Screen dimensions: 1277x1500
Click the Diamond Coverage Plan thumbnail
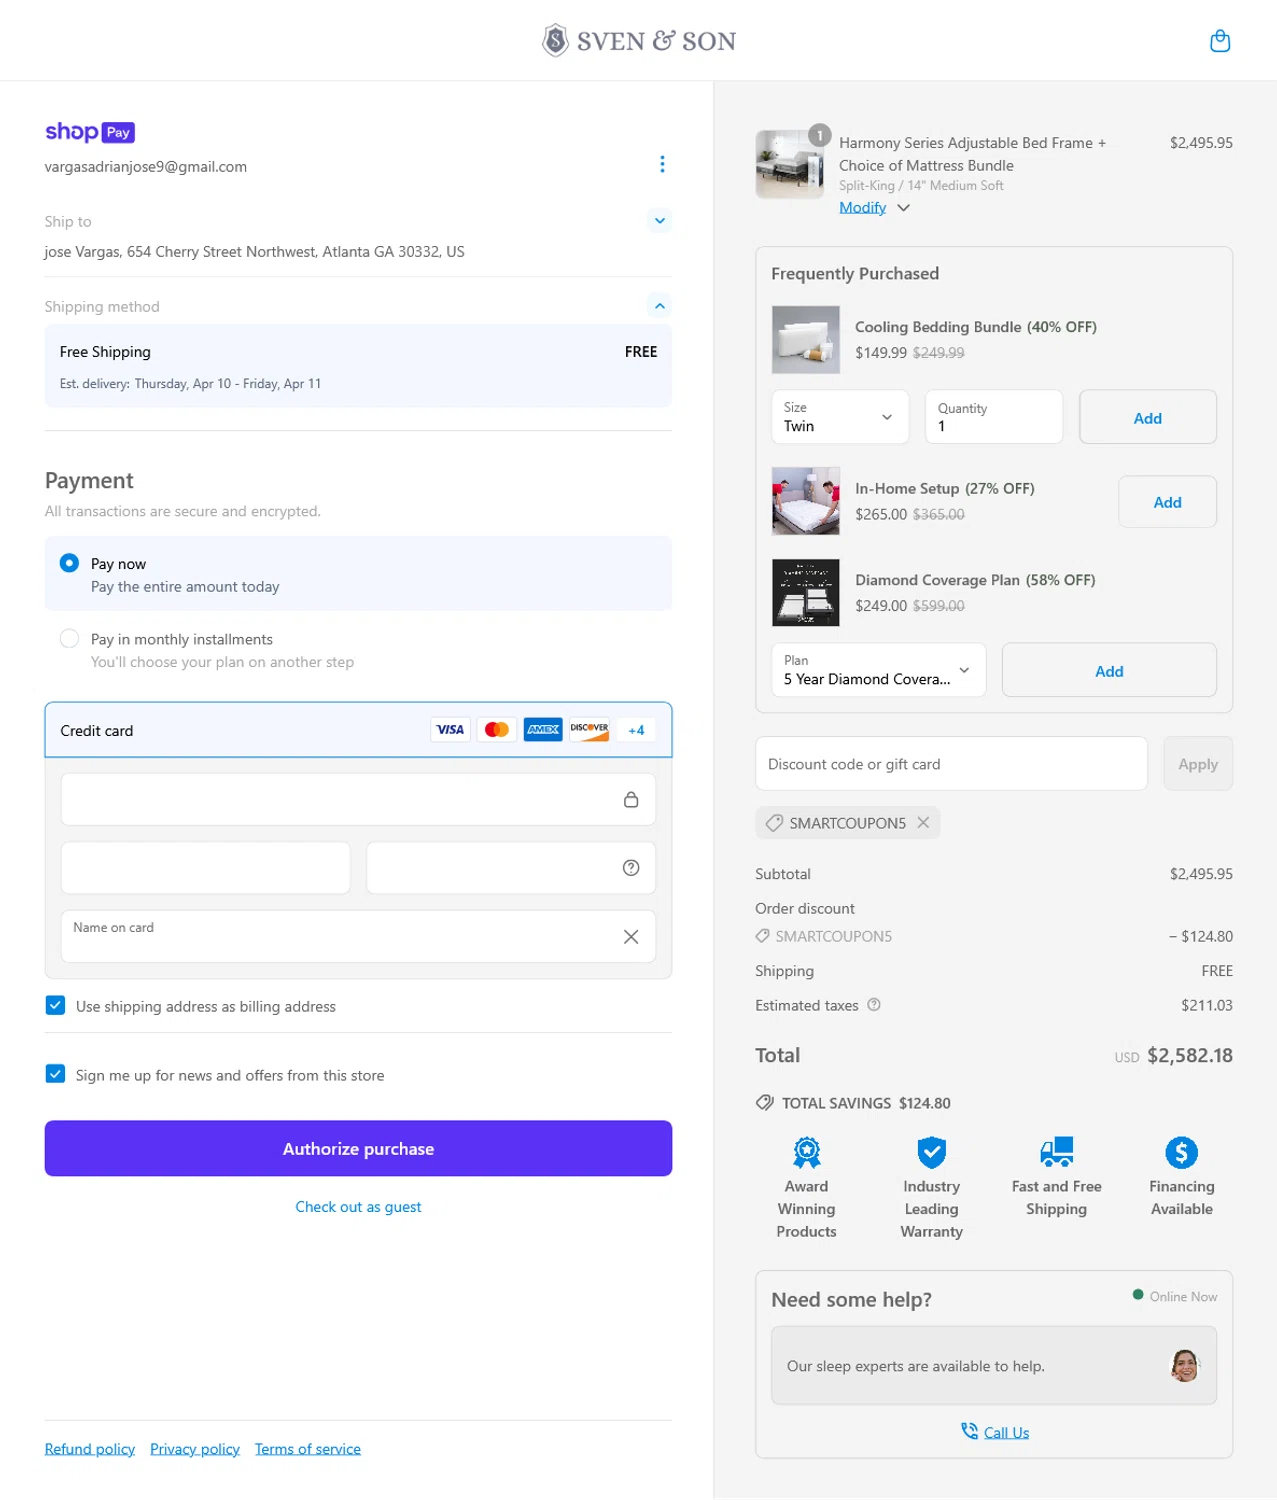tap(806, 593)
